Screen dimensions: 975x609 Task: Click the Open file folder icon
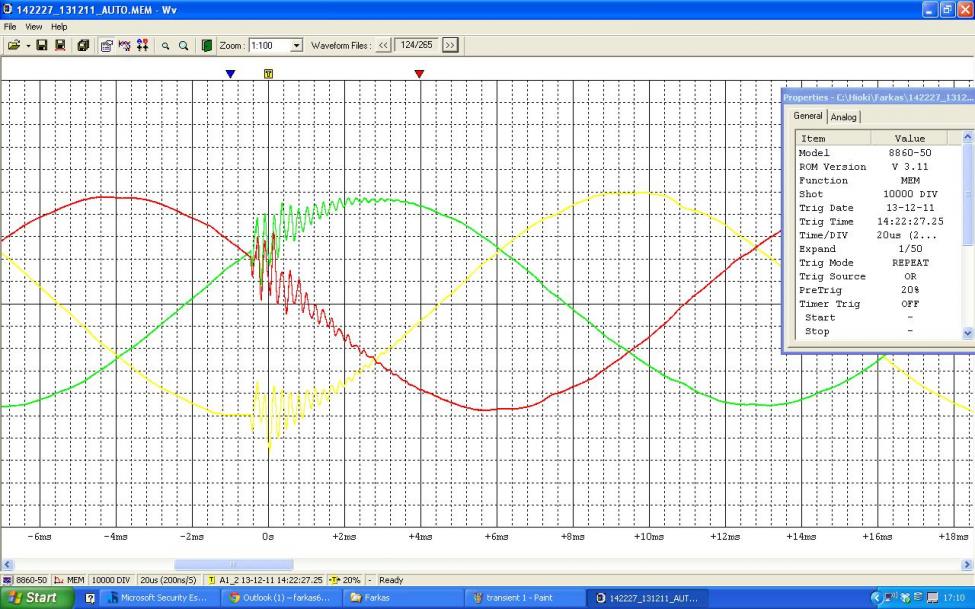click(13, 45)
